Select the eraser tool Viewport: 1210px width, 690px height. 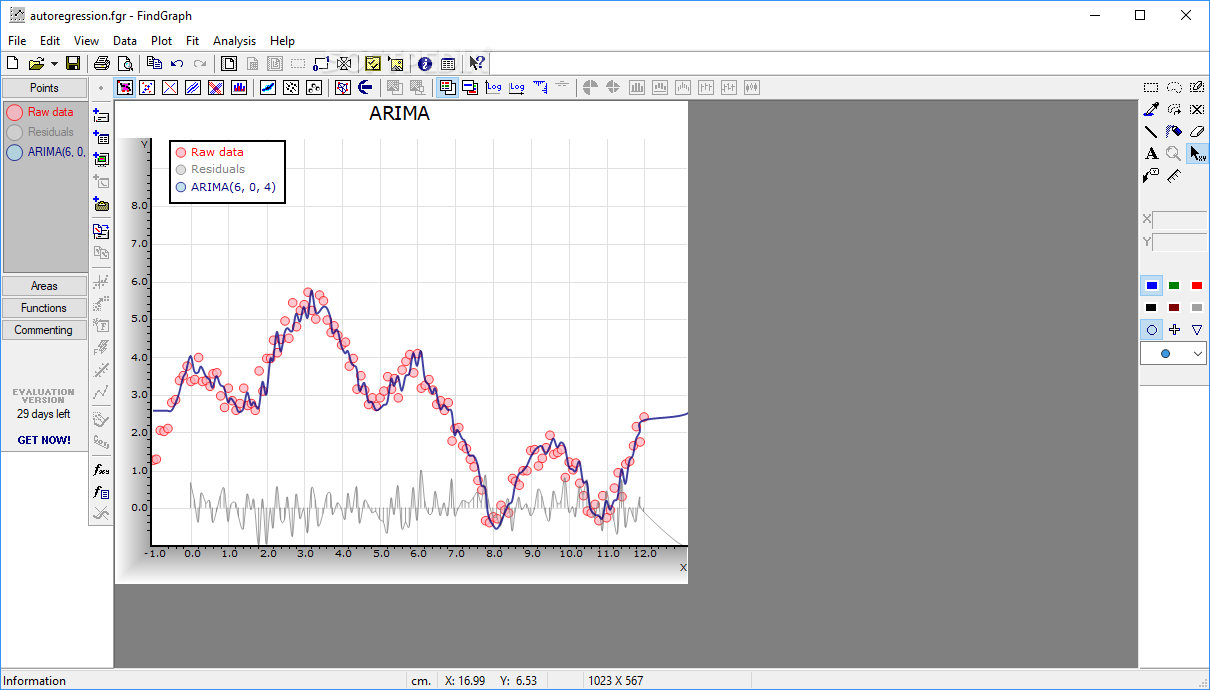tap(1197, 131)
